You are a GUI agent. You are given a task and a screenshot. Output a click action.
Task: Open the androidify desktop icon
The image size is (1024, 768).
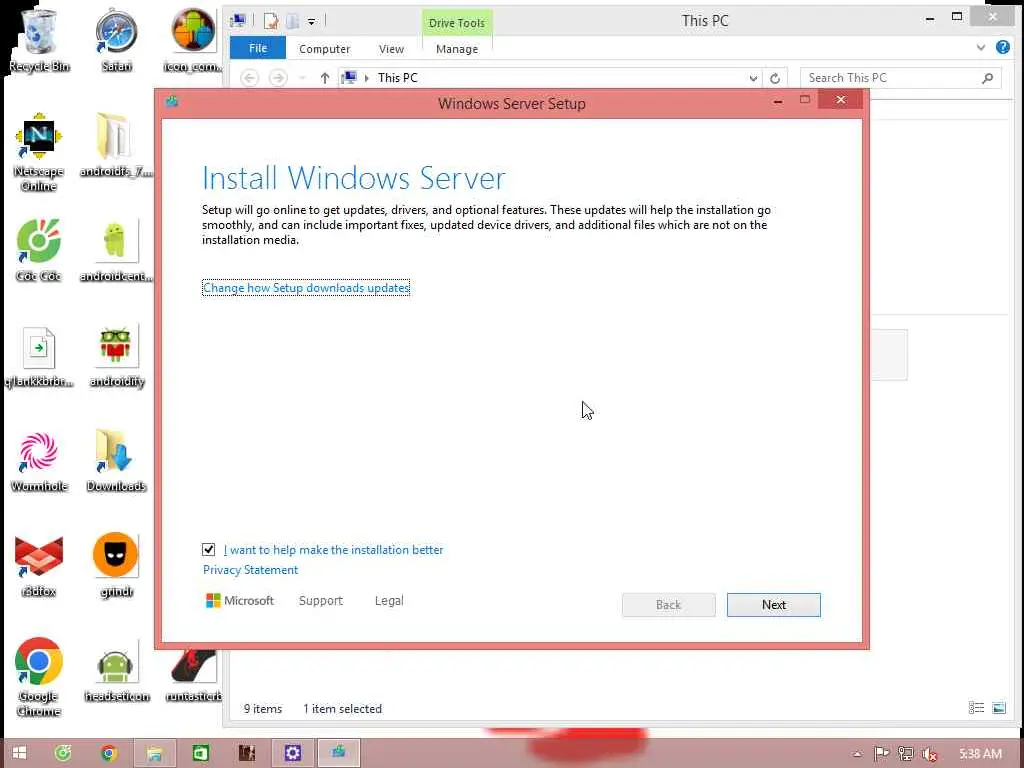pos(116,356)
